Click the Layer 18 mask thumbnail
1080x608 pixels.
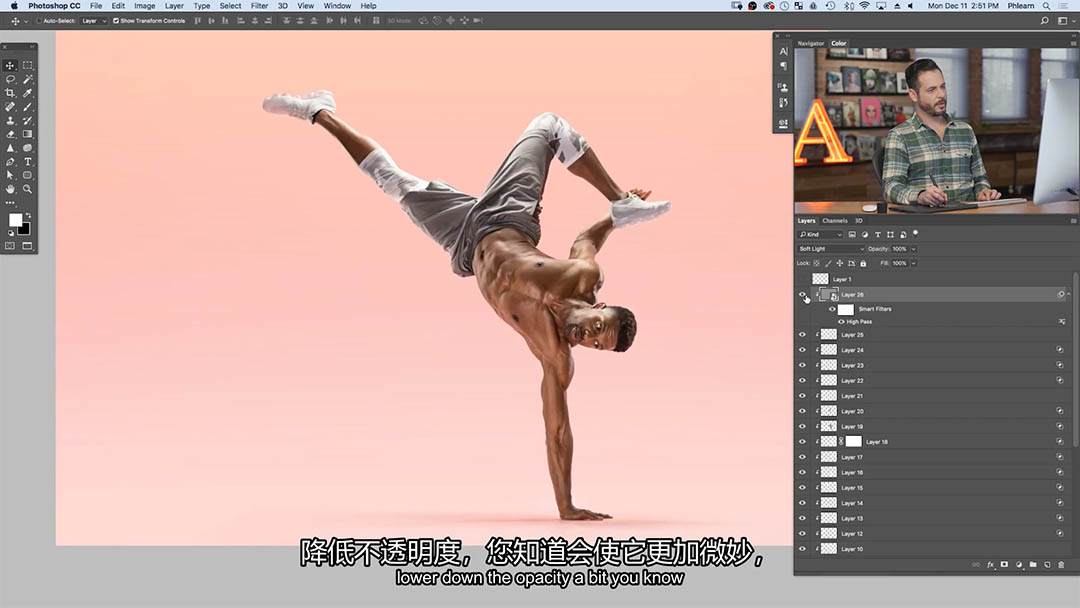tap(853, 442)
